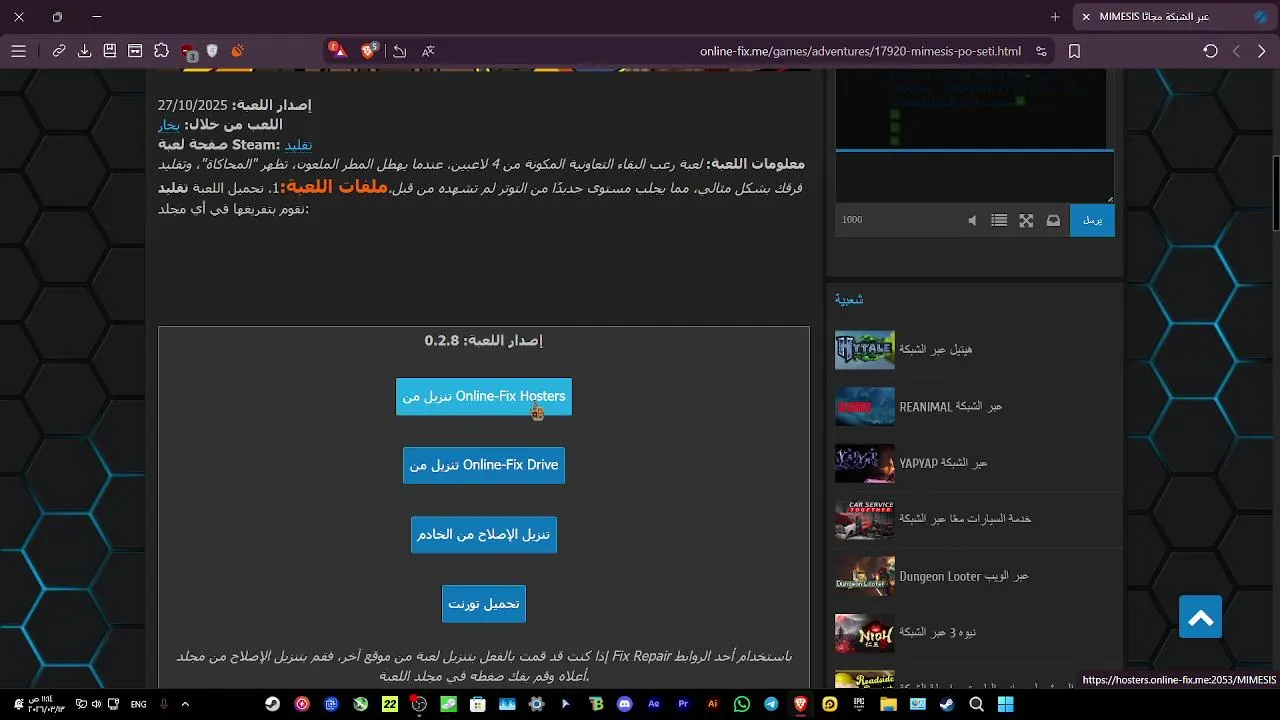
Task: Click the Nioh game thumbnail
Action: (x=865, y=633)
